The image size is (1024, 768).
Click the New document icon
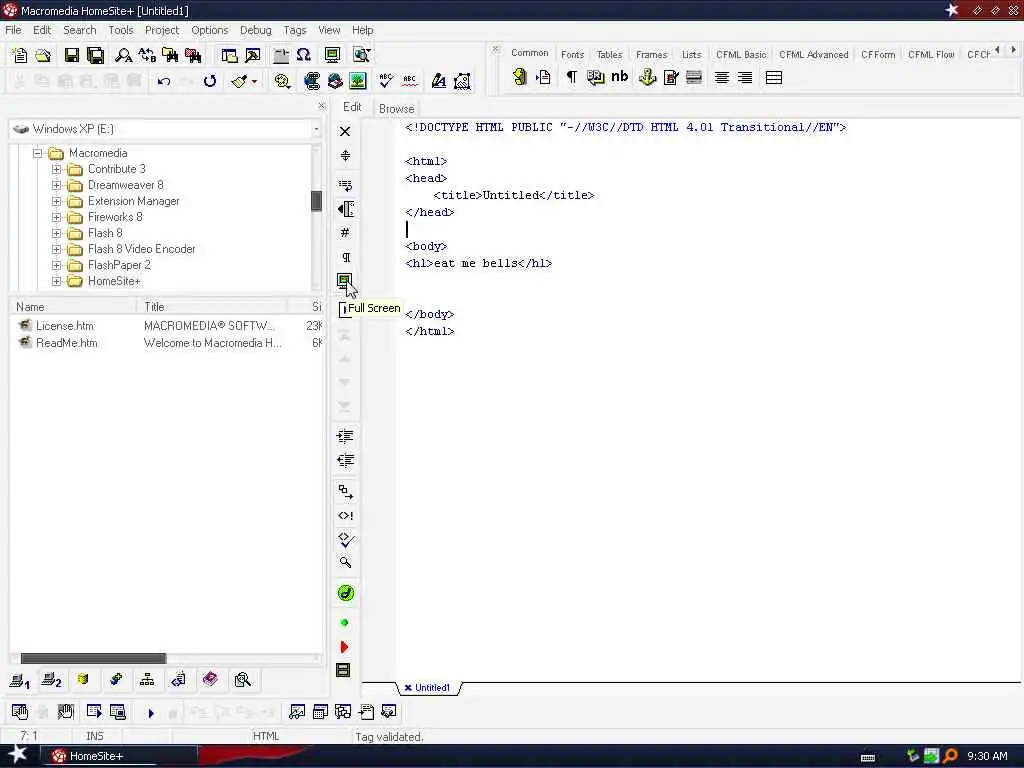point(20,56)
